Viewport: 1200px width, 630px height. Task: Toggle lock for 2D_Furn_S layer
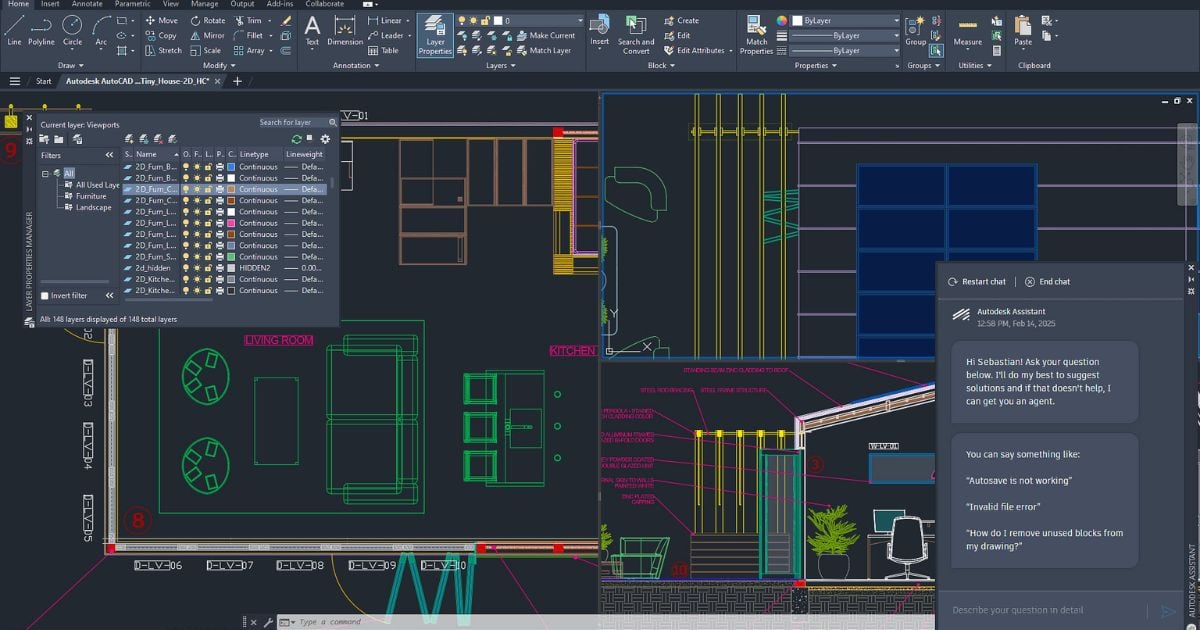tap(208, 257)
